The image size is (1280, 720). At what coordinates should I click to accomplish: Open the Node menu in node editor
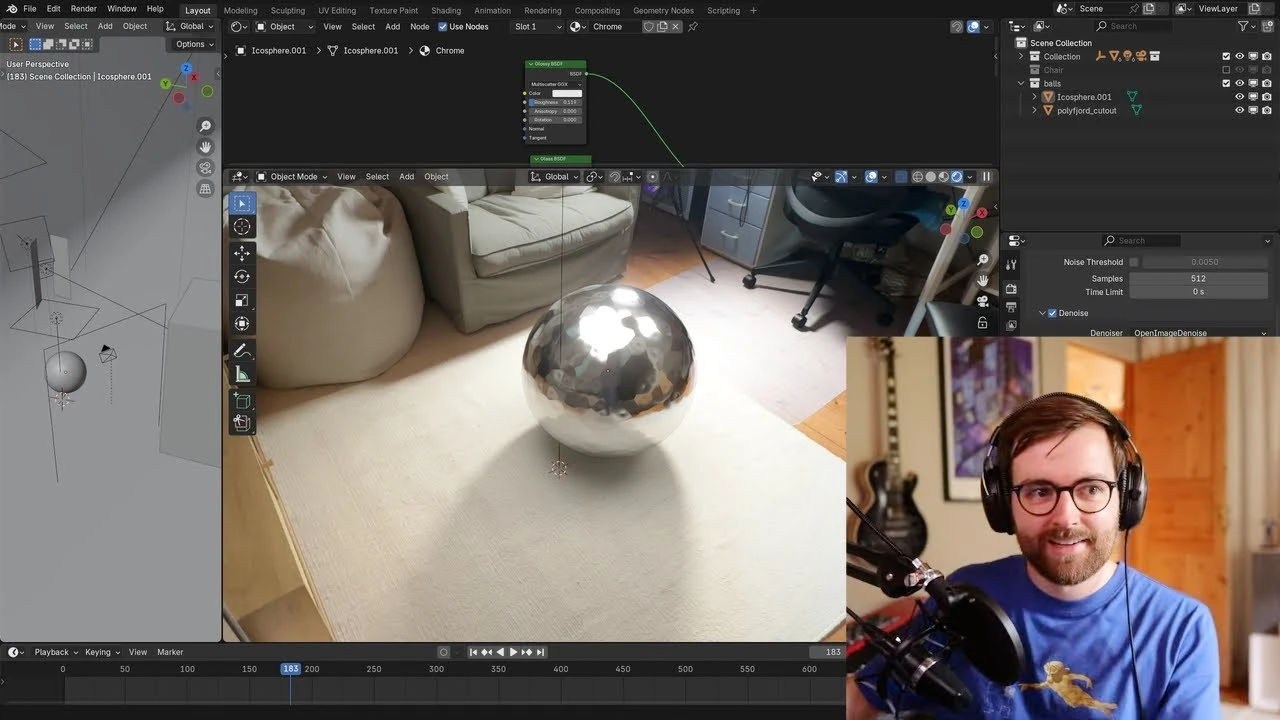click(420, 27)
